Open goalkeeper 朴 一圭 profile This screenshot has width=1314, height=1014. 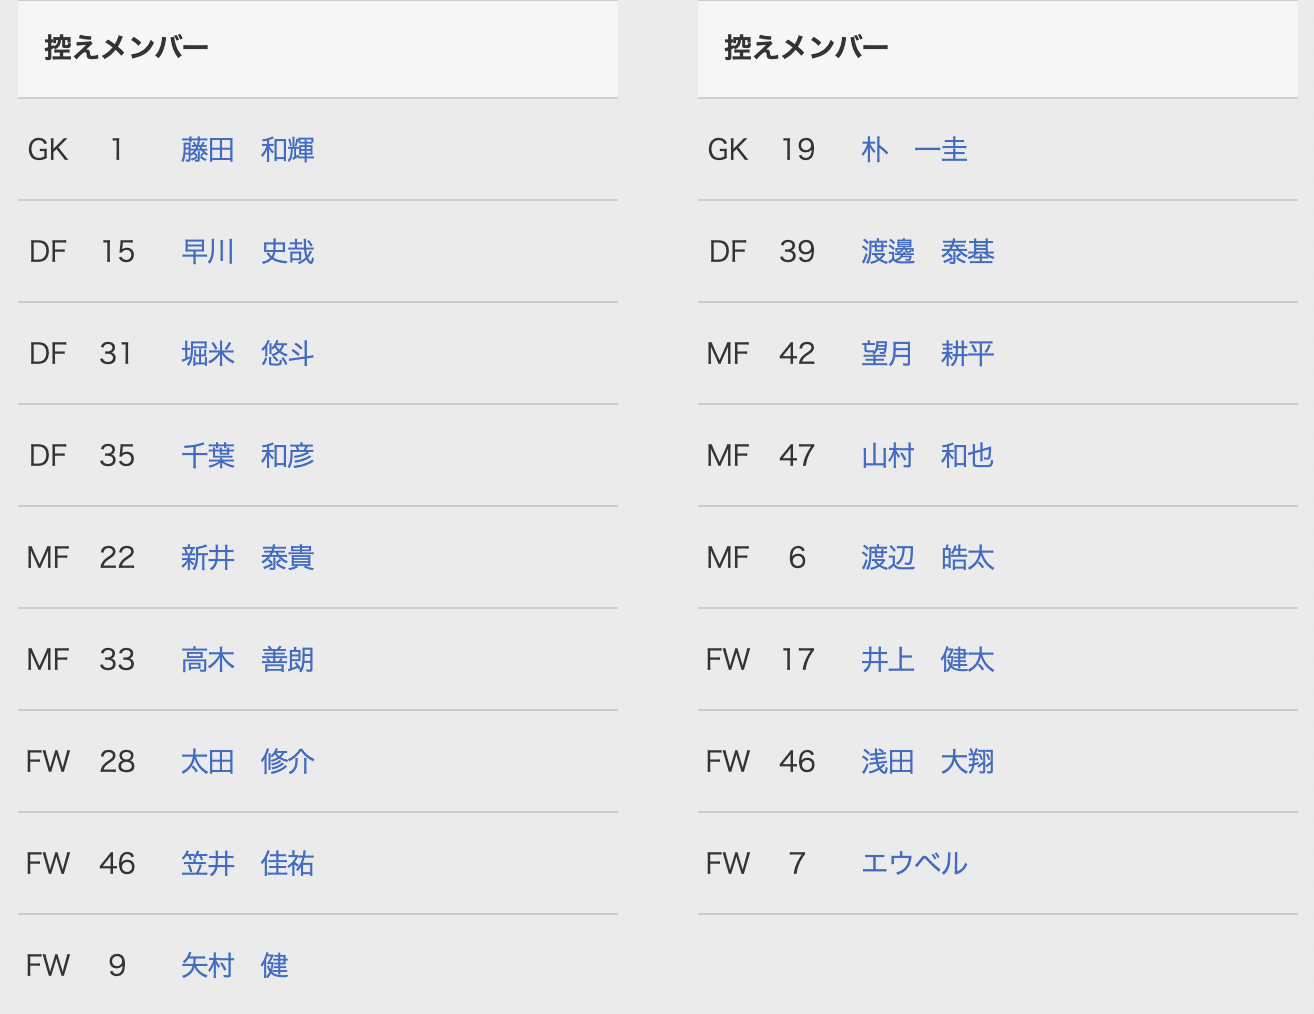pyautogui.click(x=914, y=150)
